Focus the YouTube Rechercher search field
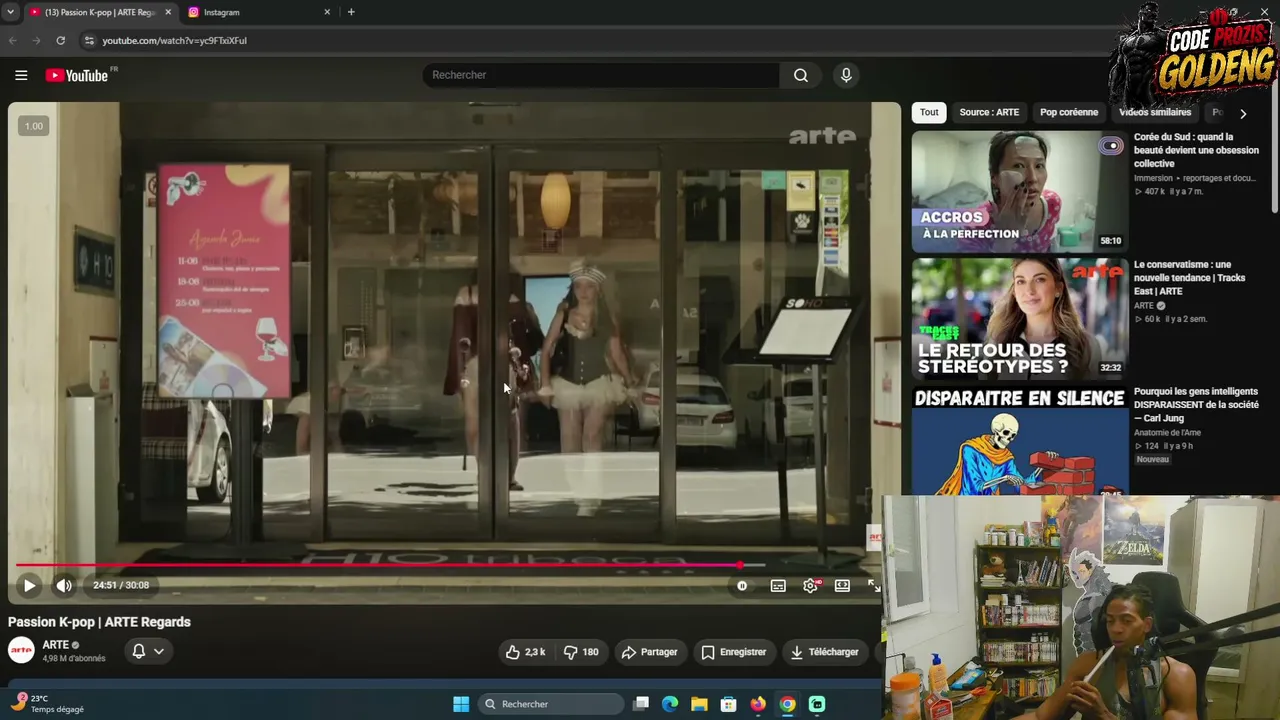Viewport: 1280px width, 720px height. coord(600,75)
